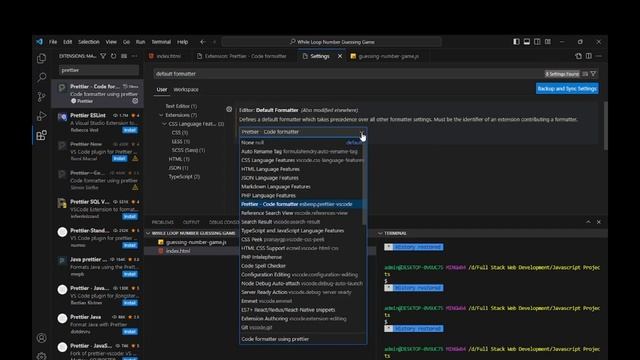Install the Java prettier extension
640x360 pixels.
(130, 274)
